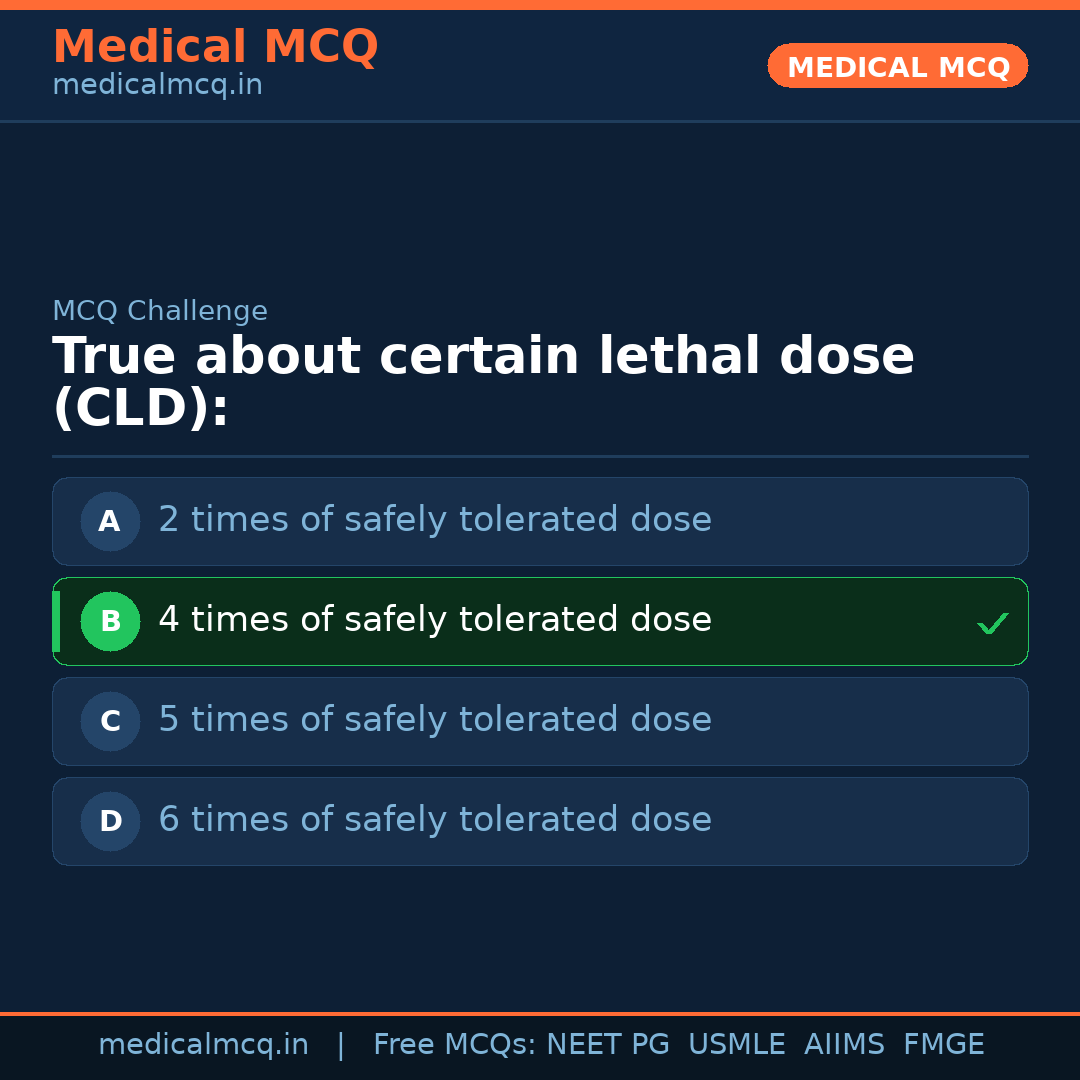Select answer text '4 times of safely tolerated dose'

coord(435,620)
